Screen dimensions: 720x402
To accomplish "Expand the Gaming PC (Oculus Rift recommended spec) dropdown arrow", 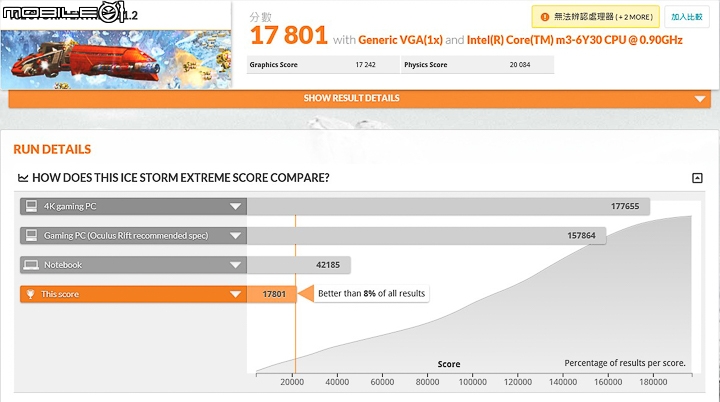I will [x=236, y=236].
